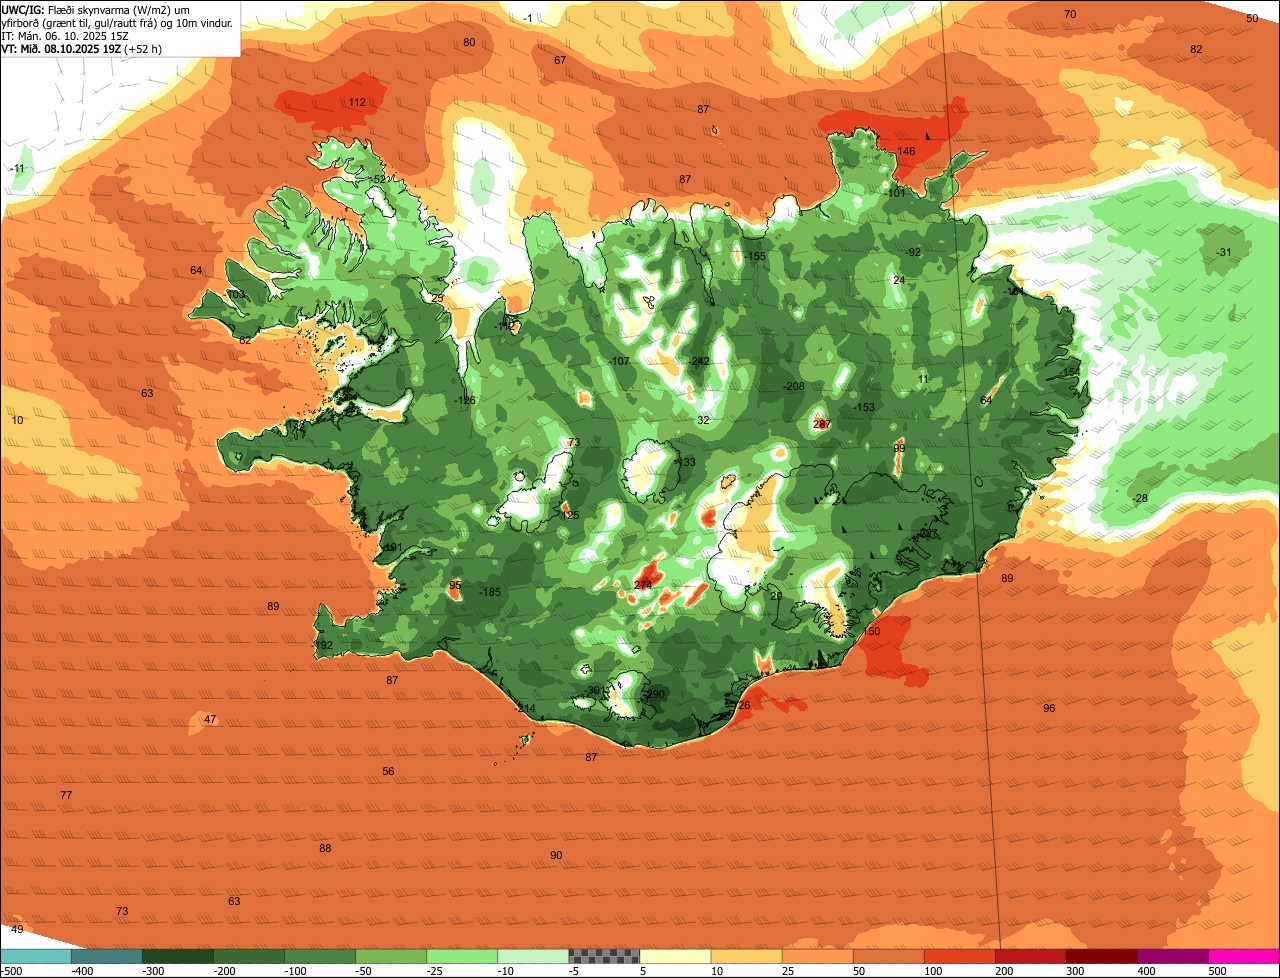Click the flux value '49' in the bottom-left corner

click(x=17, y=930)
